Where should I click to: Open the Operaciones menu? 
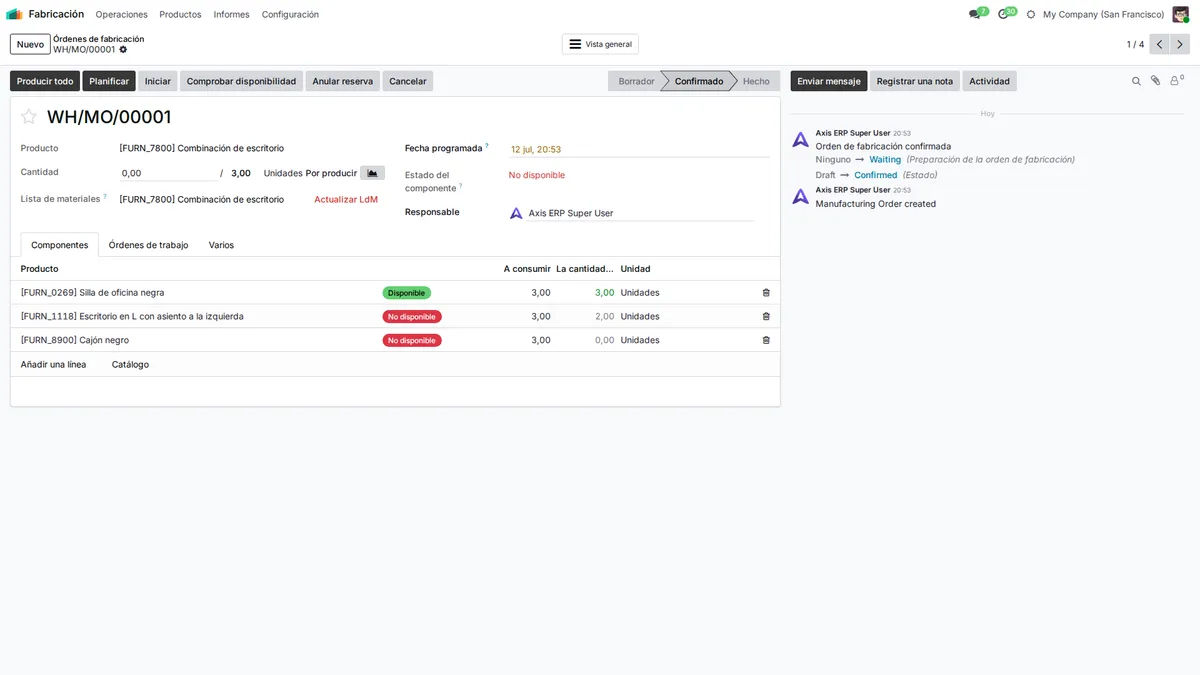pyautogui.click(x=122, y=14)
